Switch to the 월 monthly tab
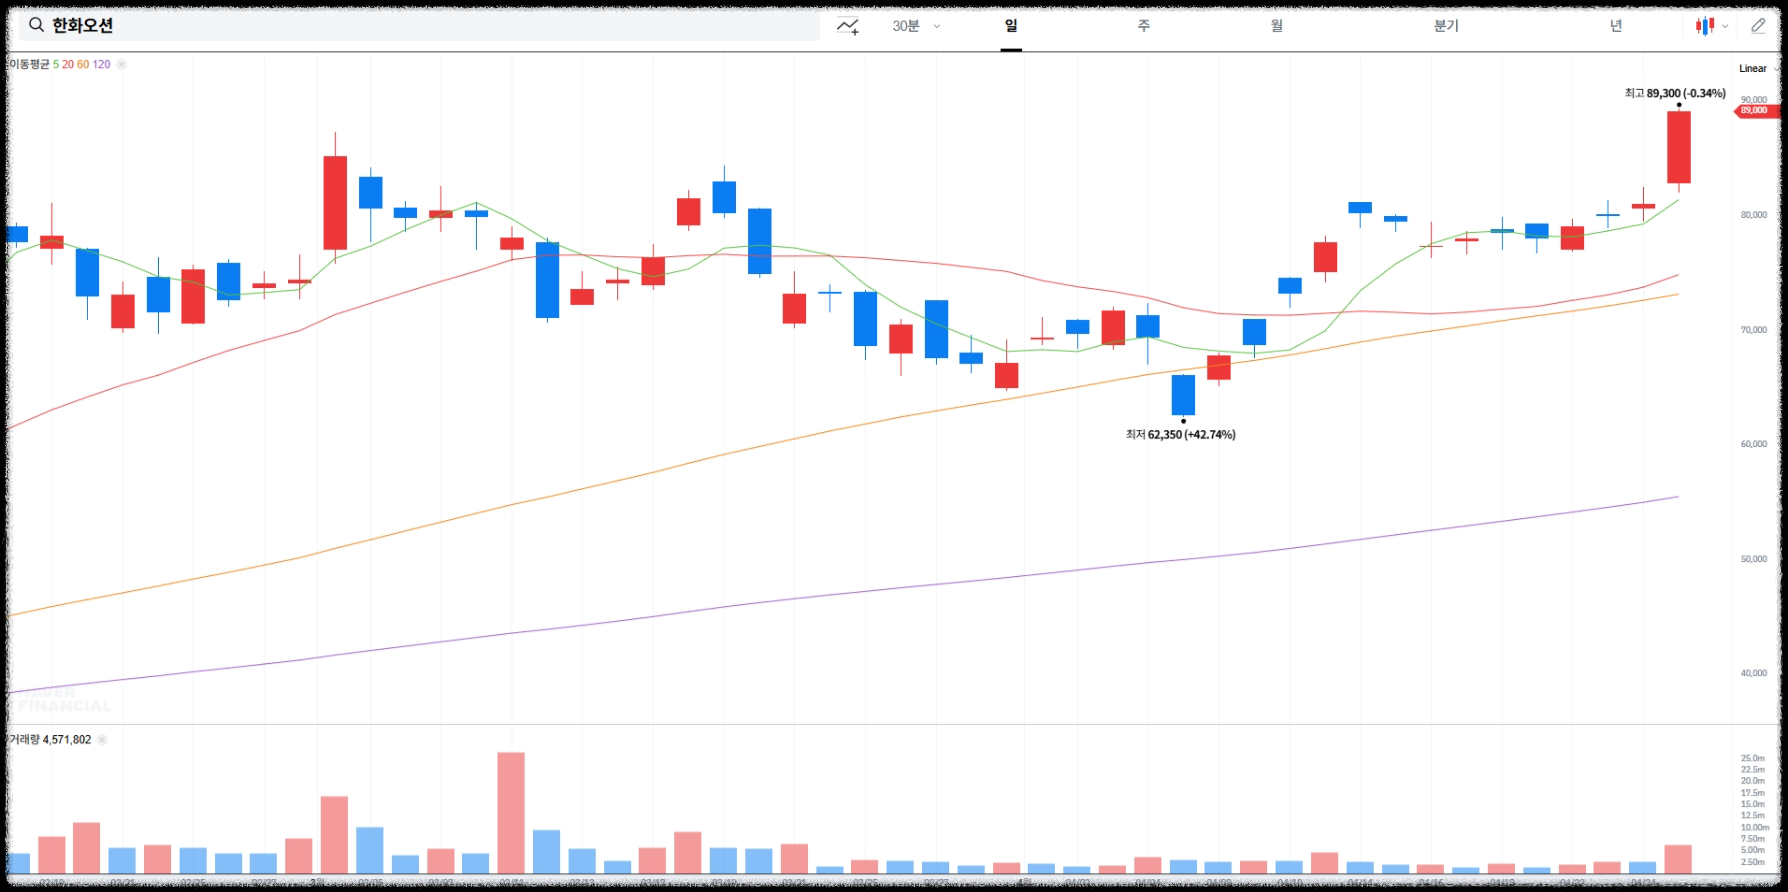This screenshot has width=1788, height=892. click(1277, 26)
